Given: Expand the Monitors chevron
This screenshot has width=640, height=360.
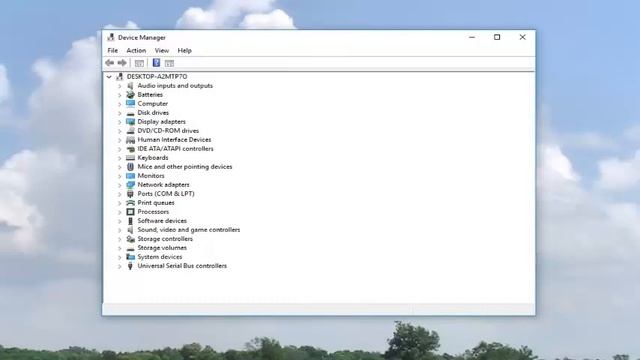Looking at the screenshot, I should tap(120, 176).
